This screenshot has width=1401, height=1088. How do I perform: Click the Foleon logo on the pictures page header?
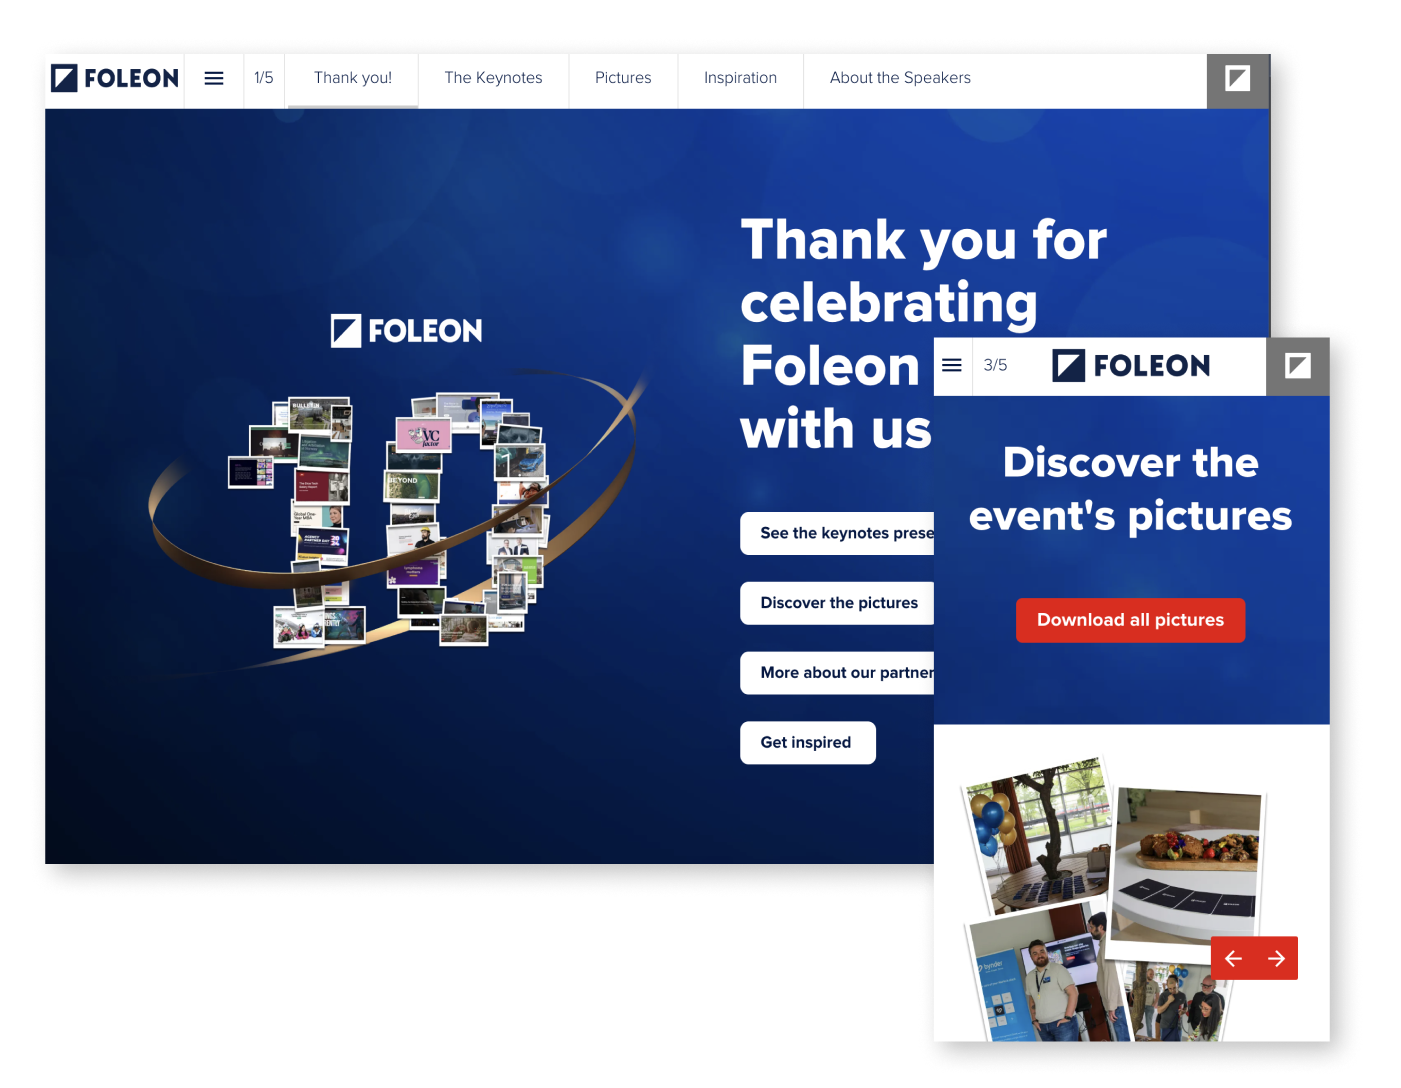1131,366
